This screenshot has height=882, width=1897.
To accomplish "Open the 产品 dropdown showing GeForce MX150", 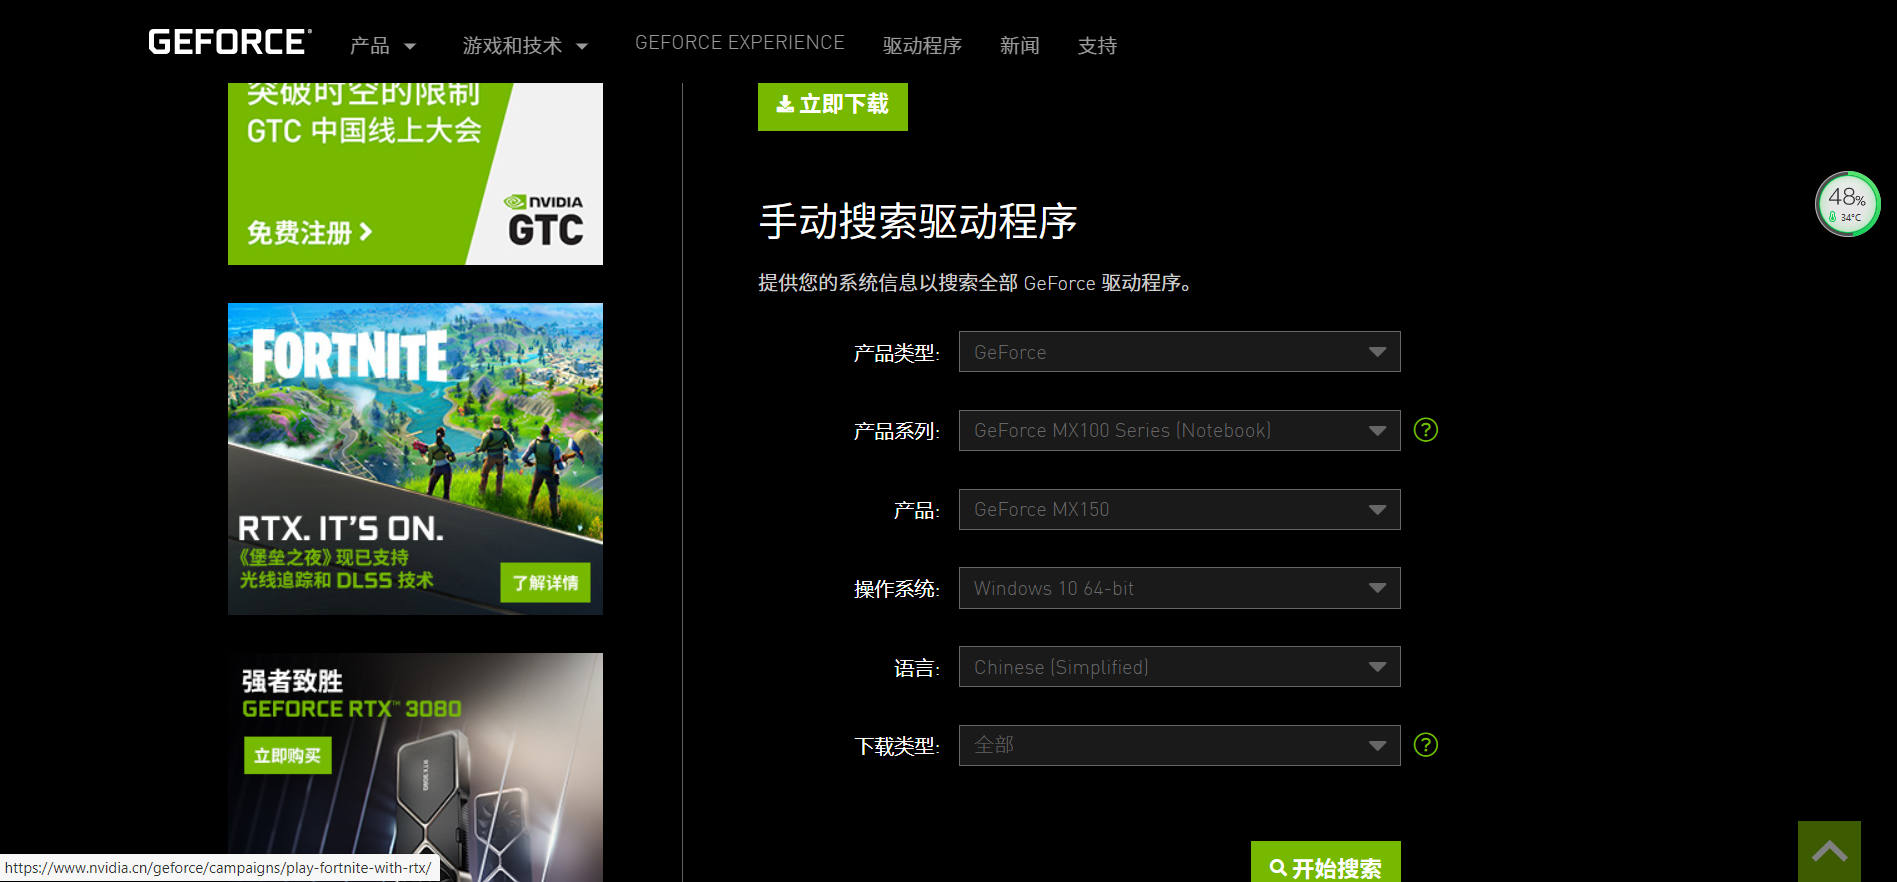I will click(1179, 510).
